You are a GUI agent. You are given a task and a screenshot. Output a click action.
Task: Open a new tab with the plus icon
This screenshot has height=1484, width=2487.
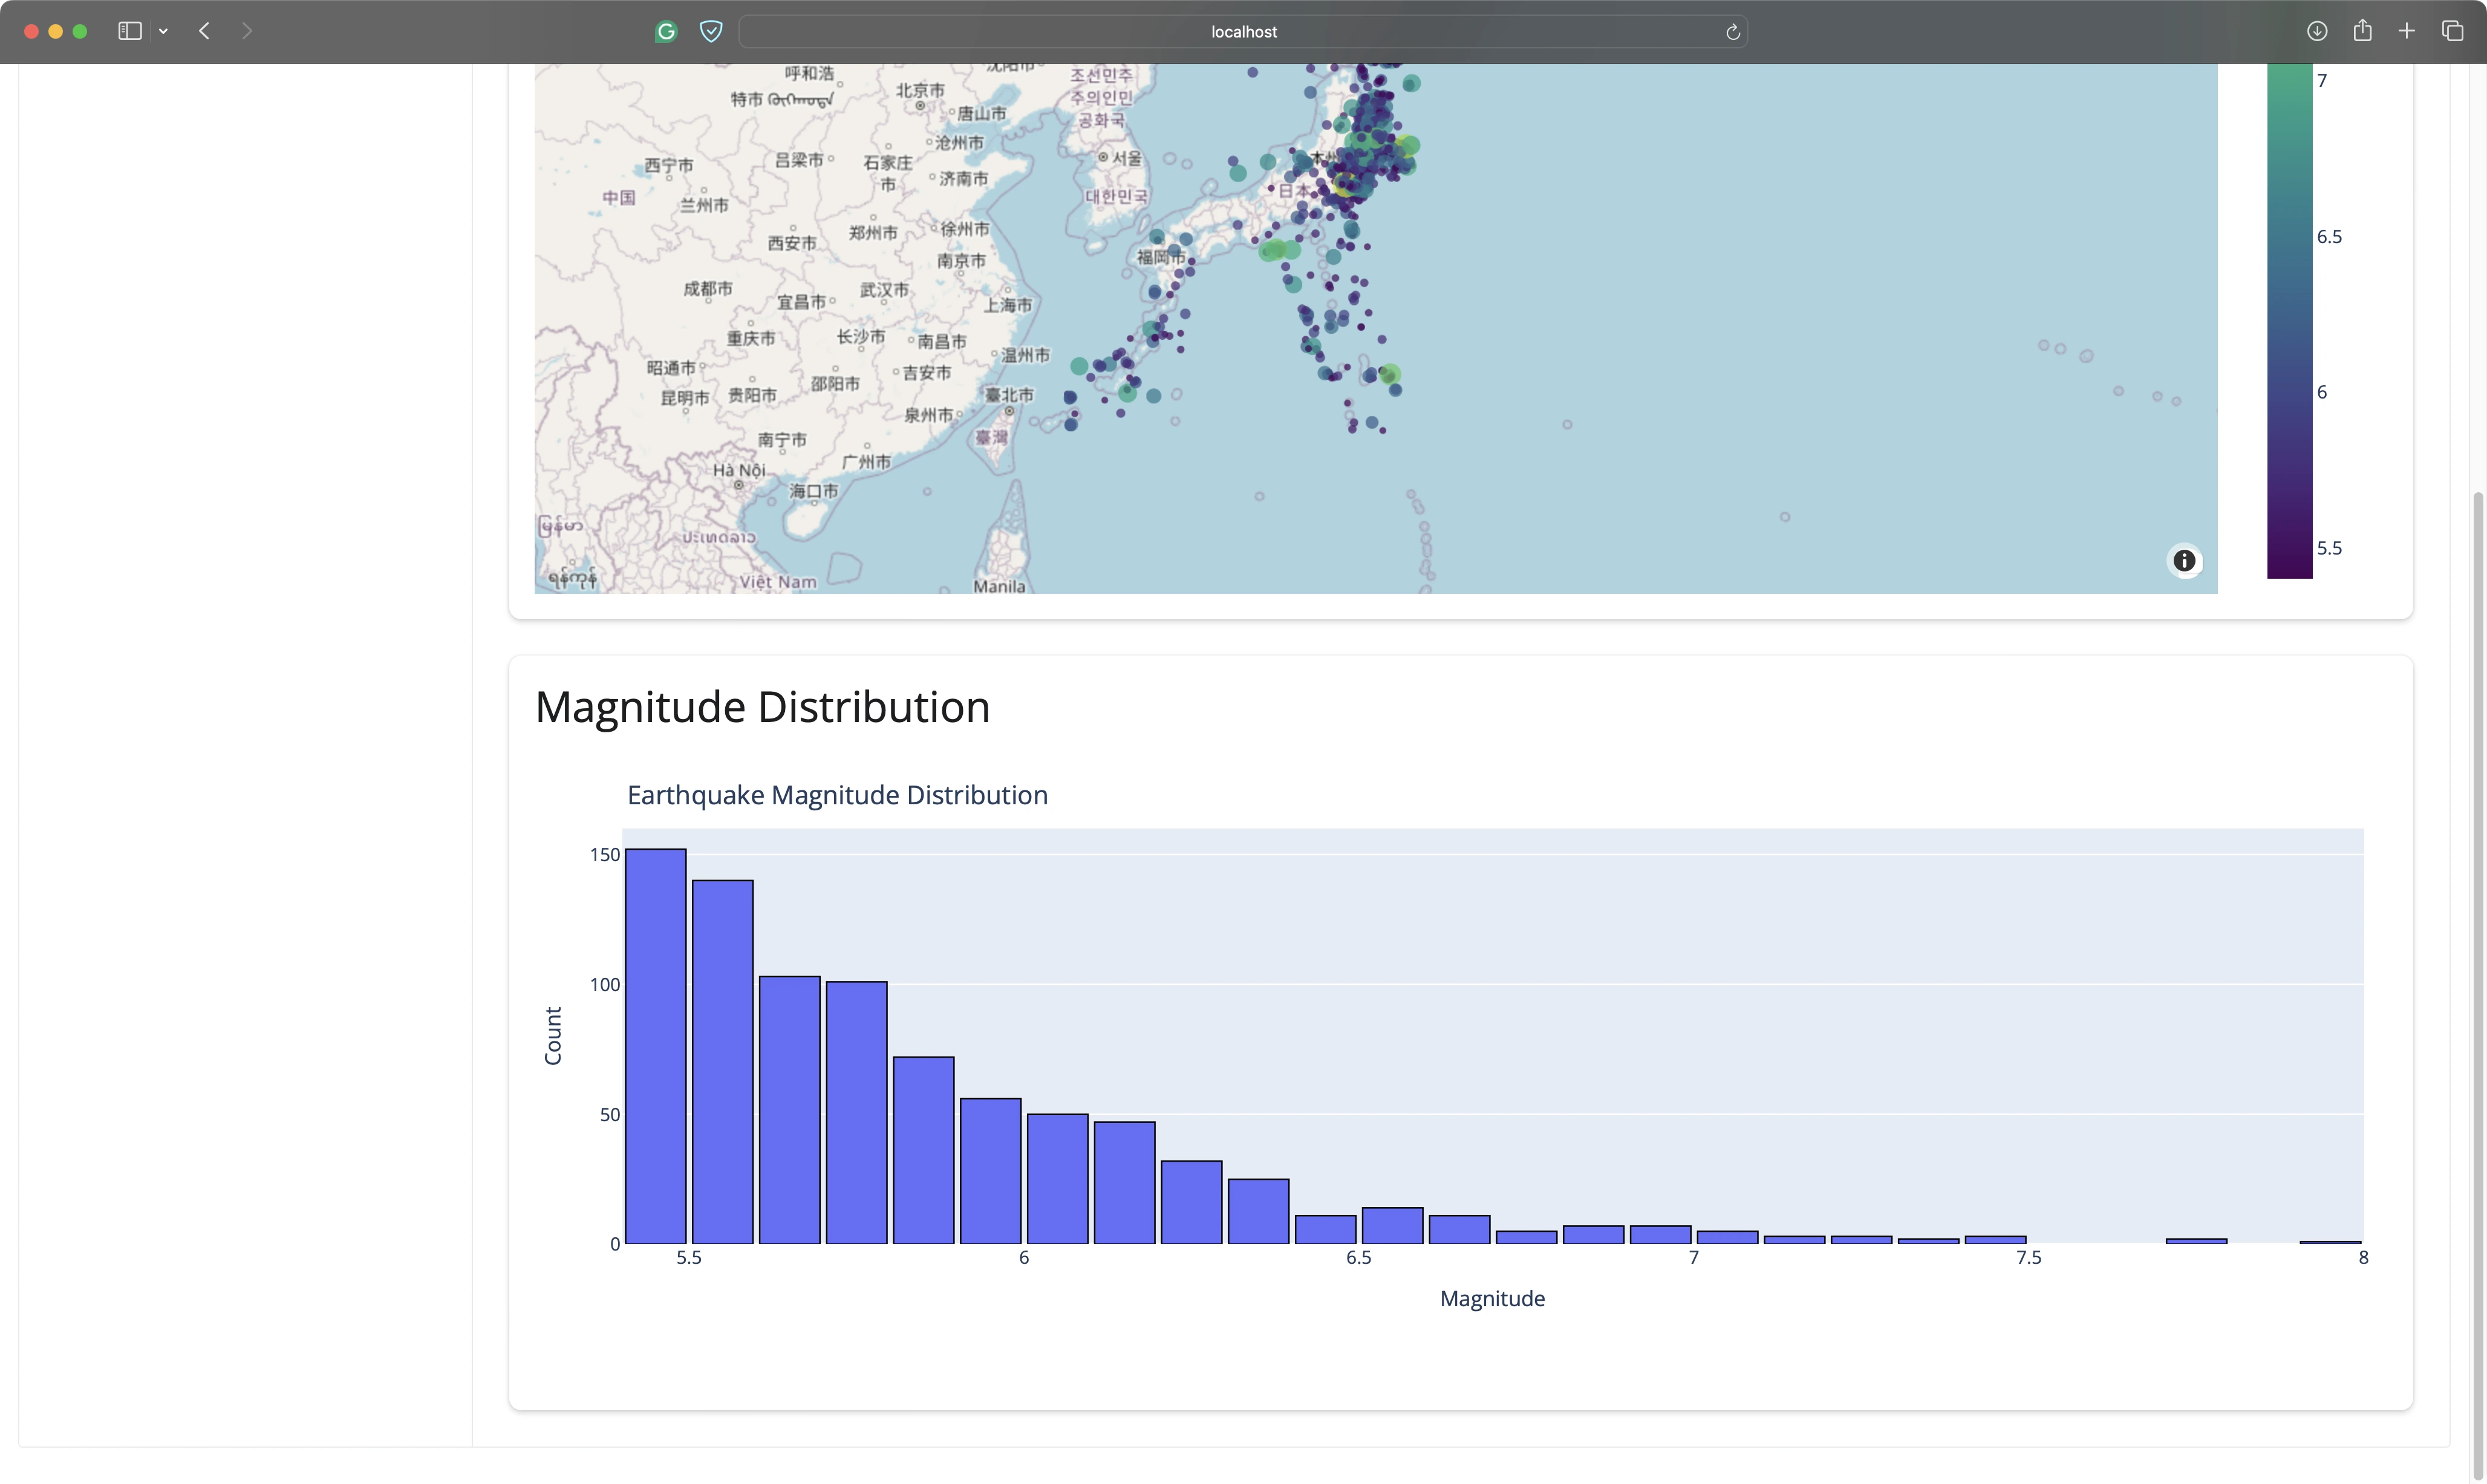2407,31
